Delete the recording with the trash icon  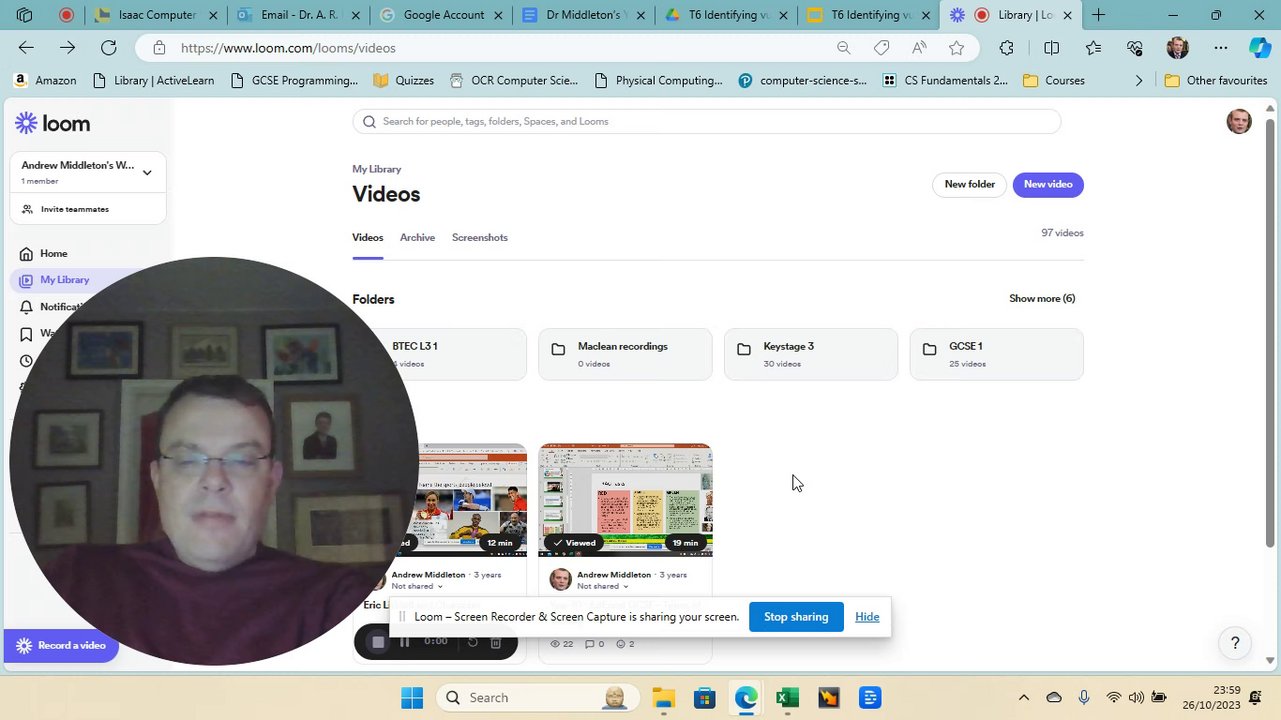point(495,642)
